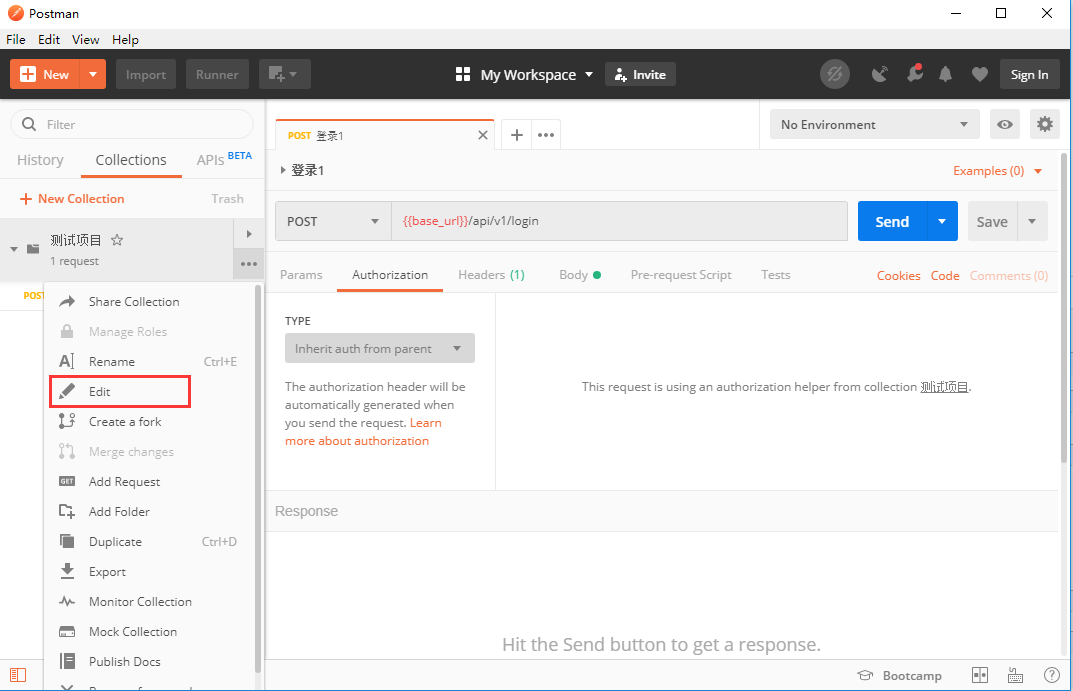Click the sync status icon

[835, 75]
